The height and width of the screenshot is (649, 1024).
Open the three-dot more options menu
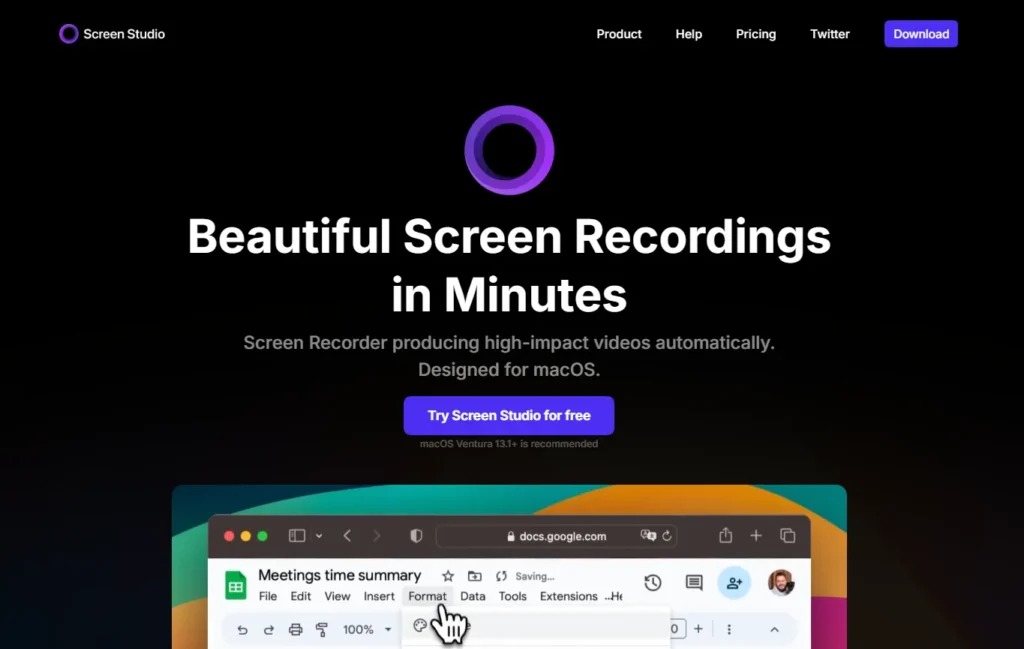729,629
